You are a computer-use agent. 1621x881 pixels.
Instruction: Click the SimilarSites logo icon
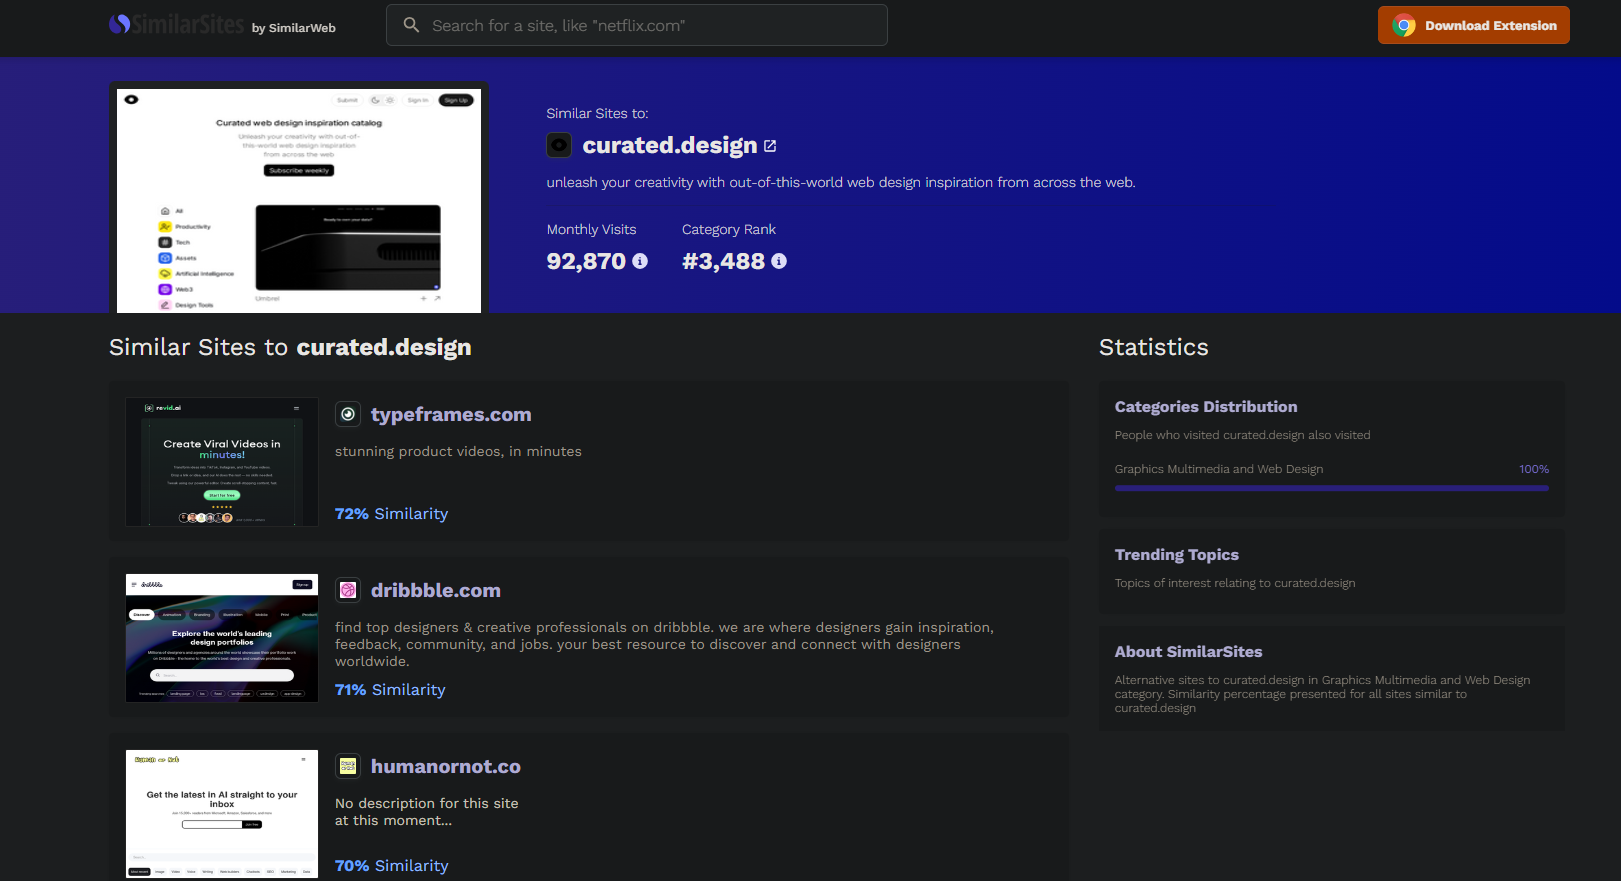(x=120, y=24)
